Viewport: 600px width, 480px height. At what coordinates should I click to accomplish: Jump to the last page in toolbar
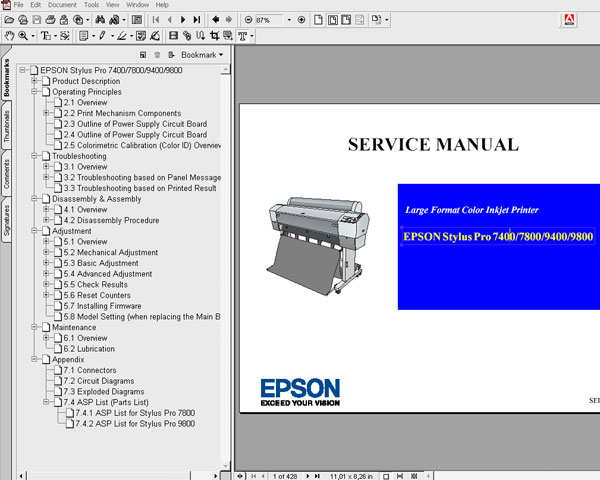tap(197, 20)
